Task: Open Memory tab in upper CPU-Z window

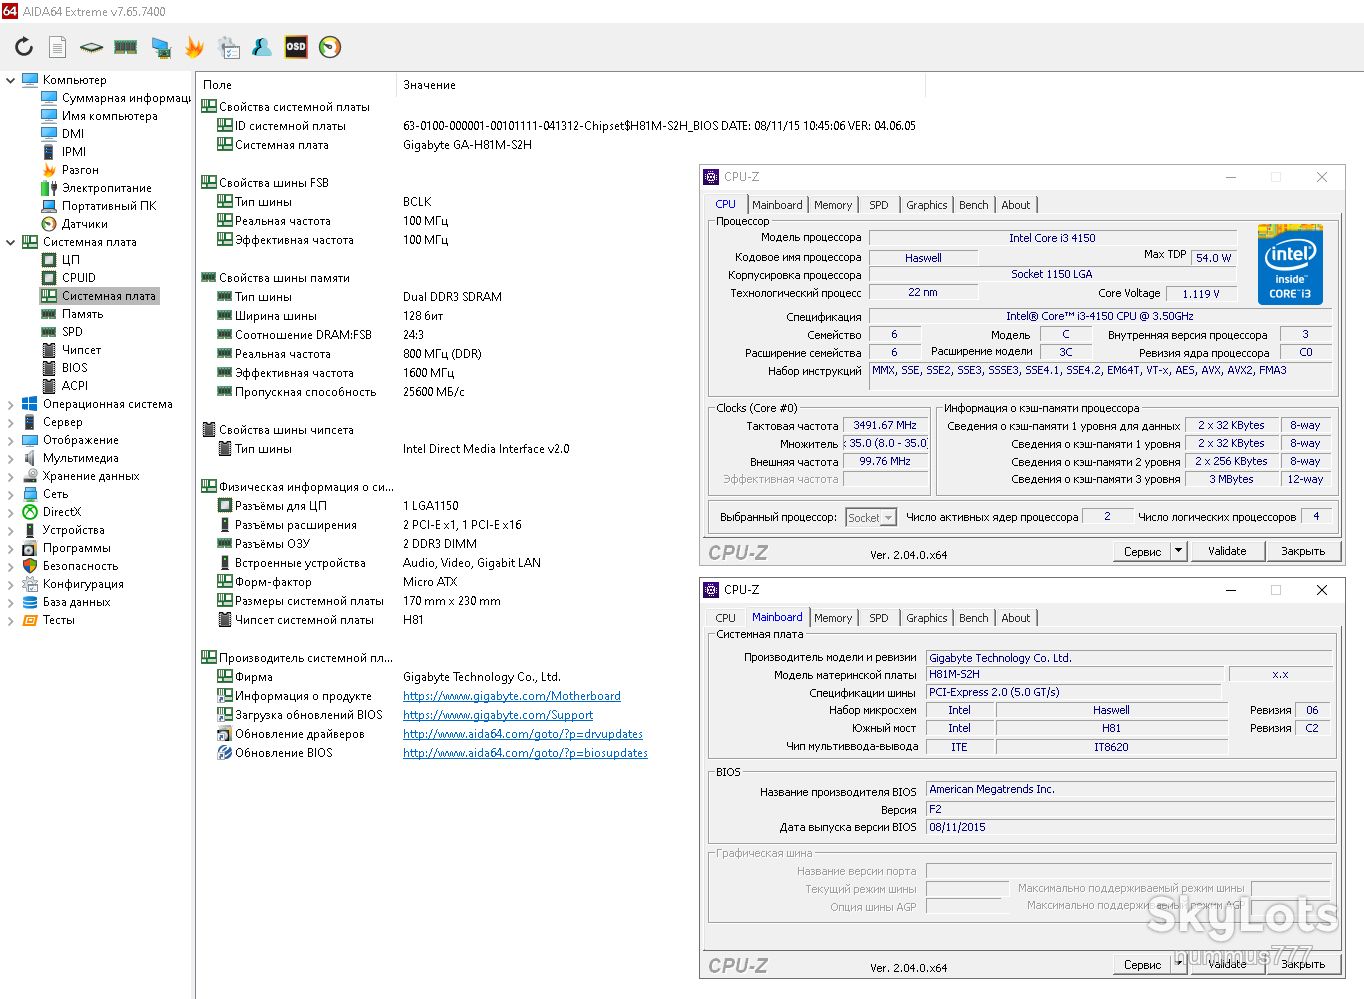Action: 833,205
